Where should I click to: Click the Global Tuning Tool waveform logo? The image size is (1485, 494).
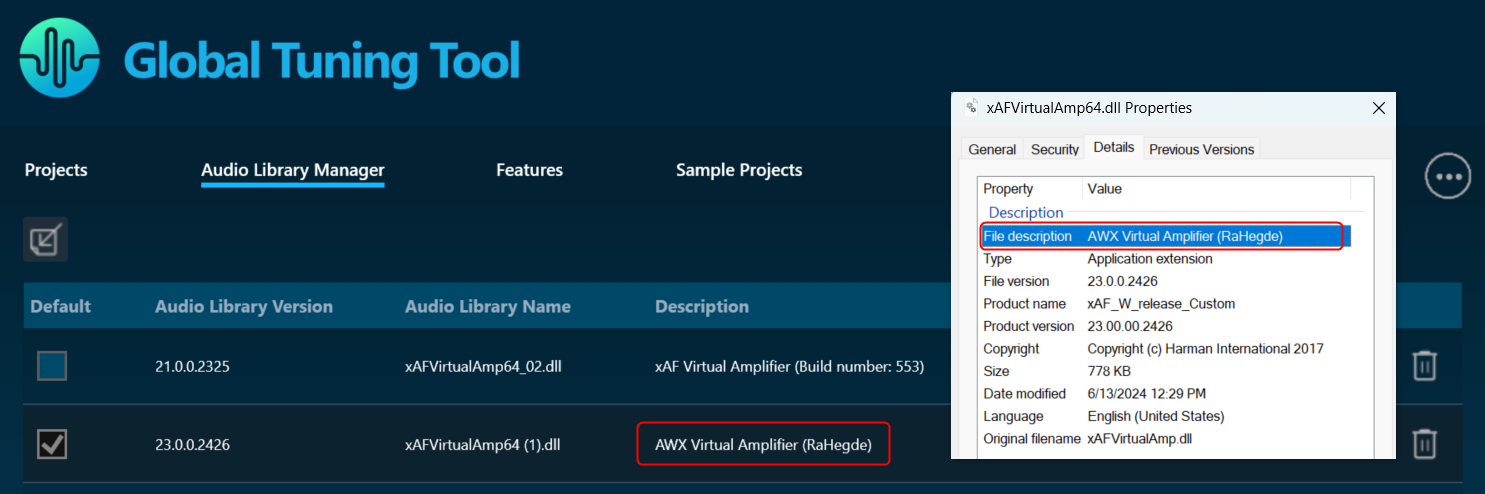pos(59,58)
